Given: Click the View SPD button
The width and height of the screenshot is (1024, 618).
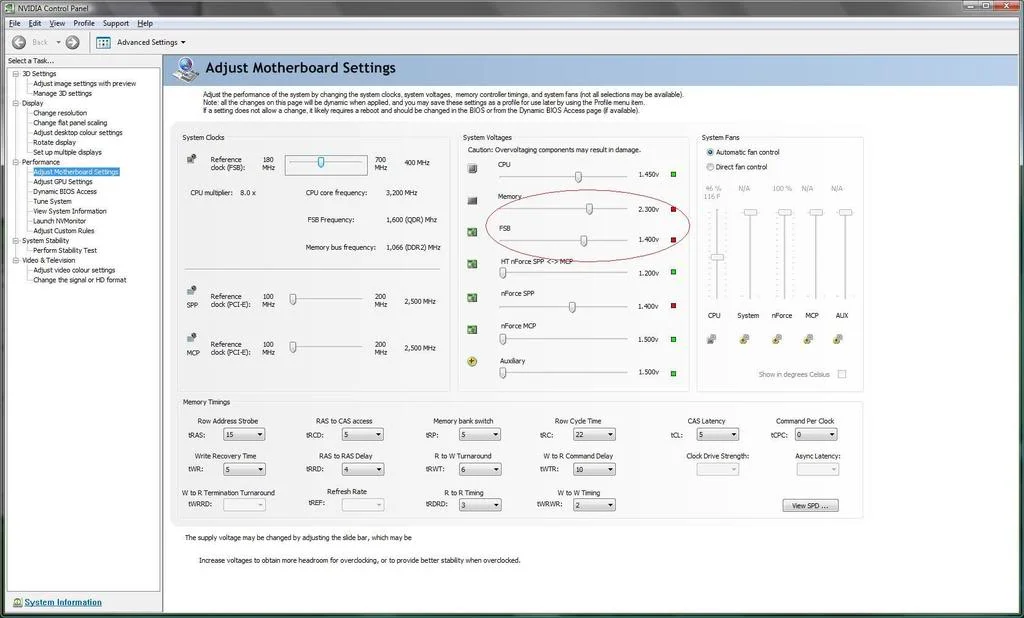Looking at the screenshot, I should (x=810, y=506).
